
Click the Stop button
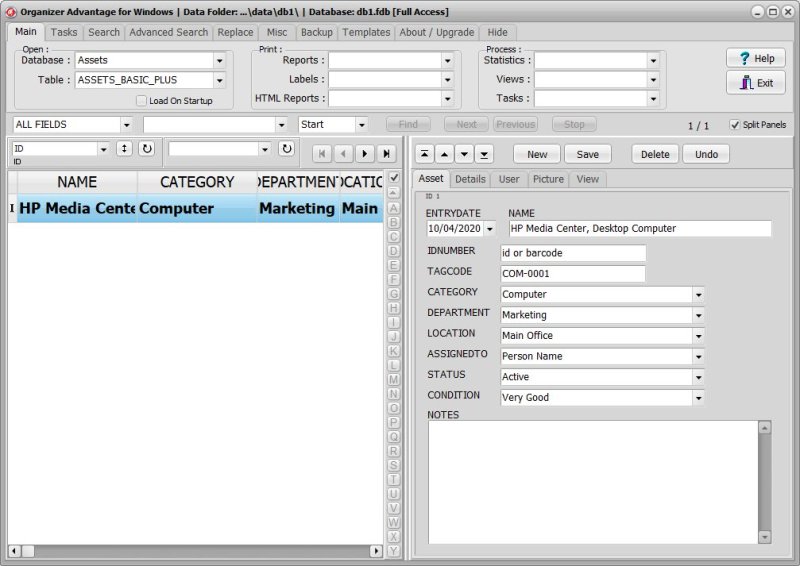pos(574,125)
